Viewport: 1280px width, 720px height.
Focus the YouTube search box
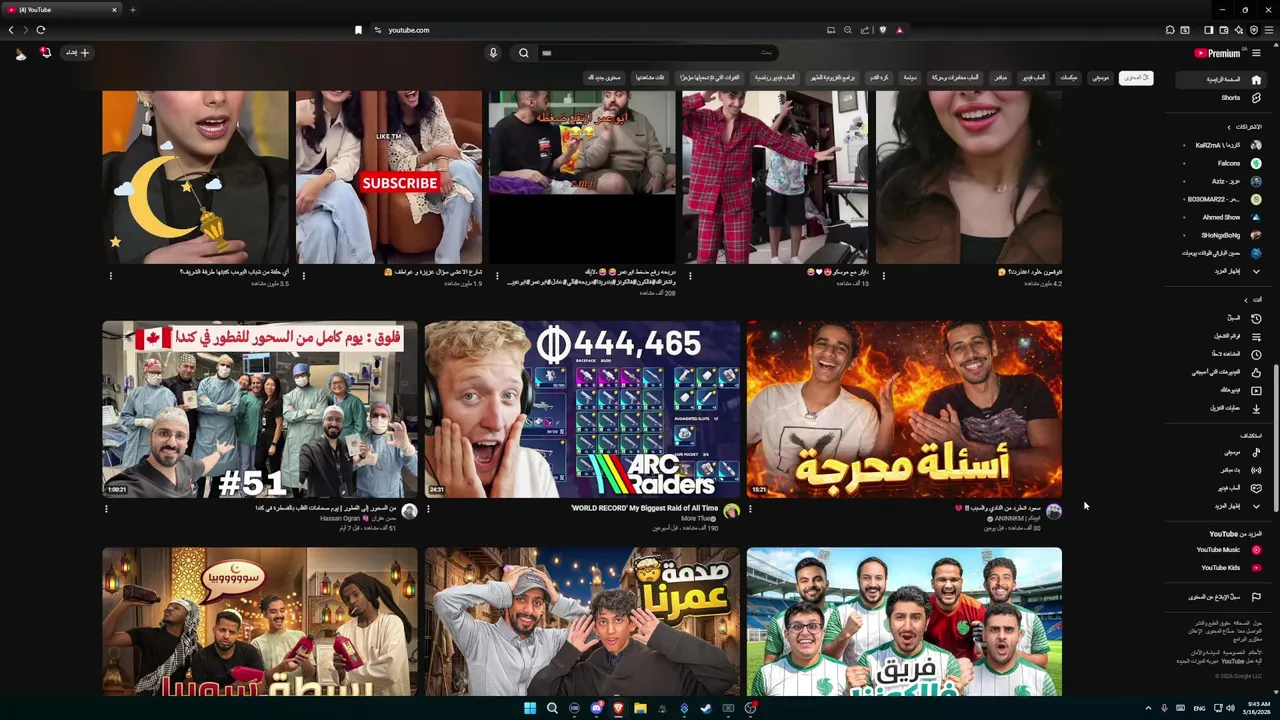tap(657, 53)
